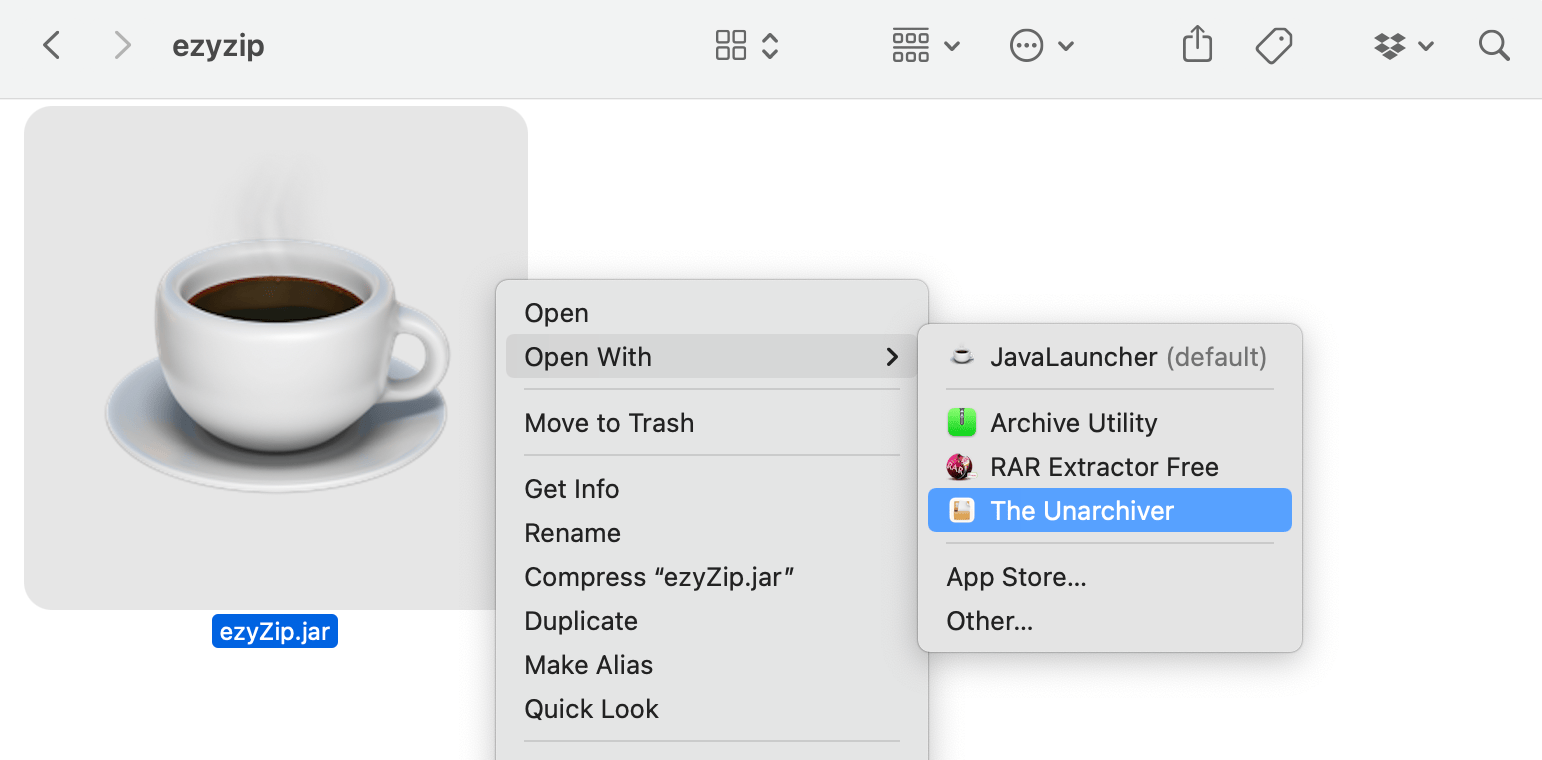Viewport: 1542px width, 760px height.
Task: Select the Archive Utility app icon
Action: tap(960, 422)
